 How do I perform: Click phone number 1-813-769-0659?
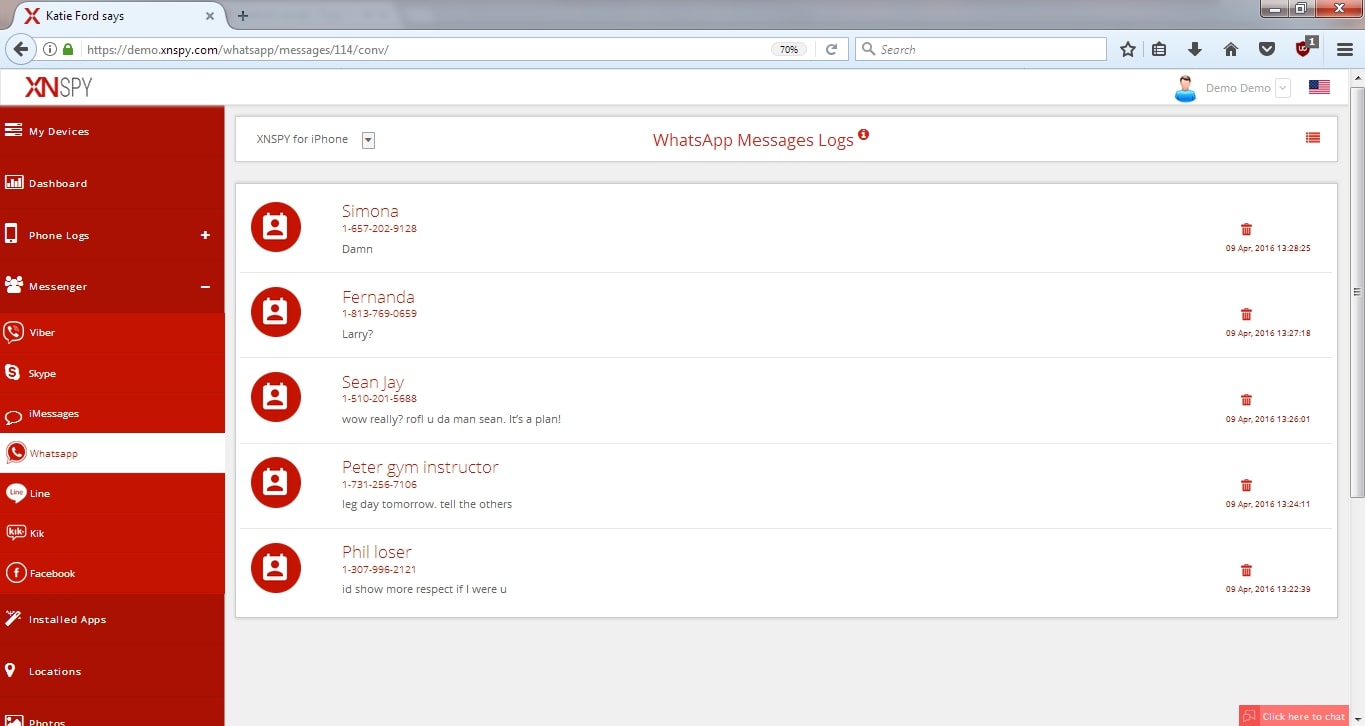click(x=379, y=314)
